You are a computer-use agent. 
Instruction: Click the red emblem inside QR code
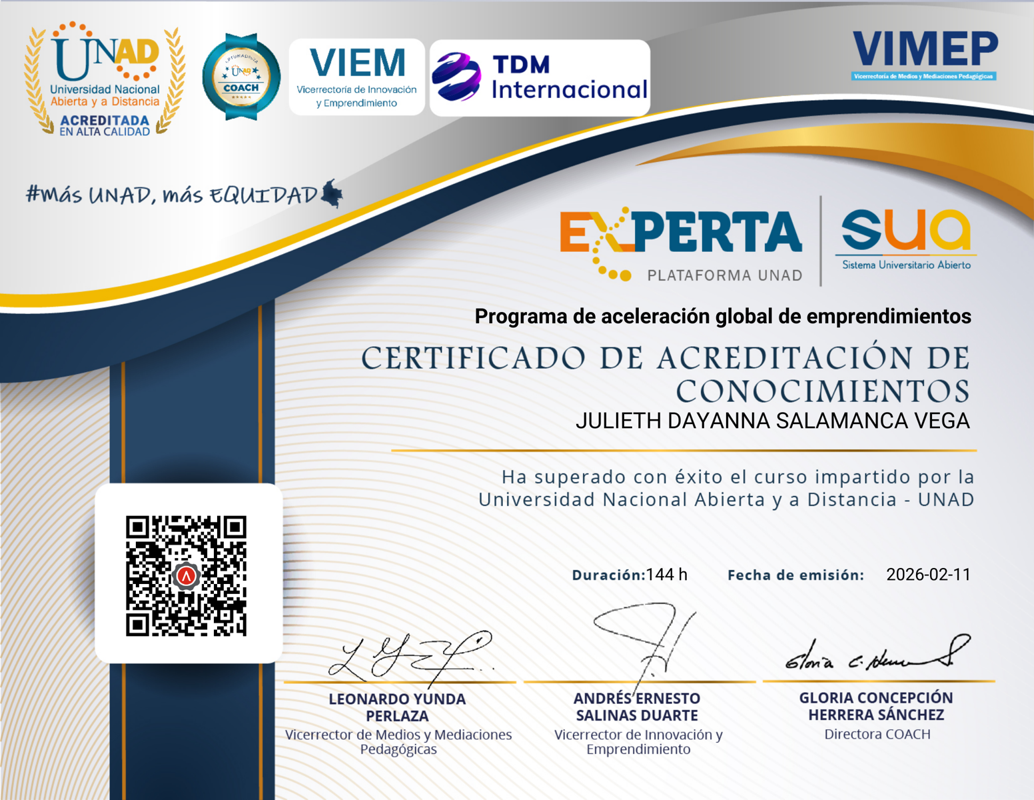[x=186, y=576]
